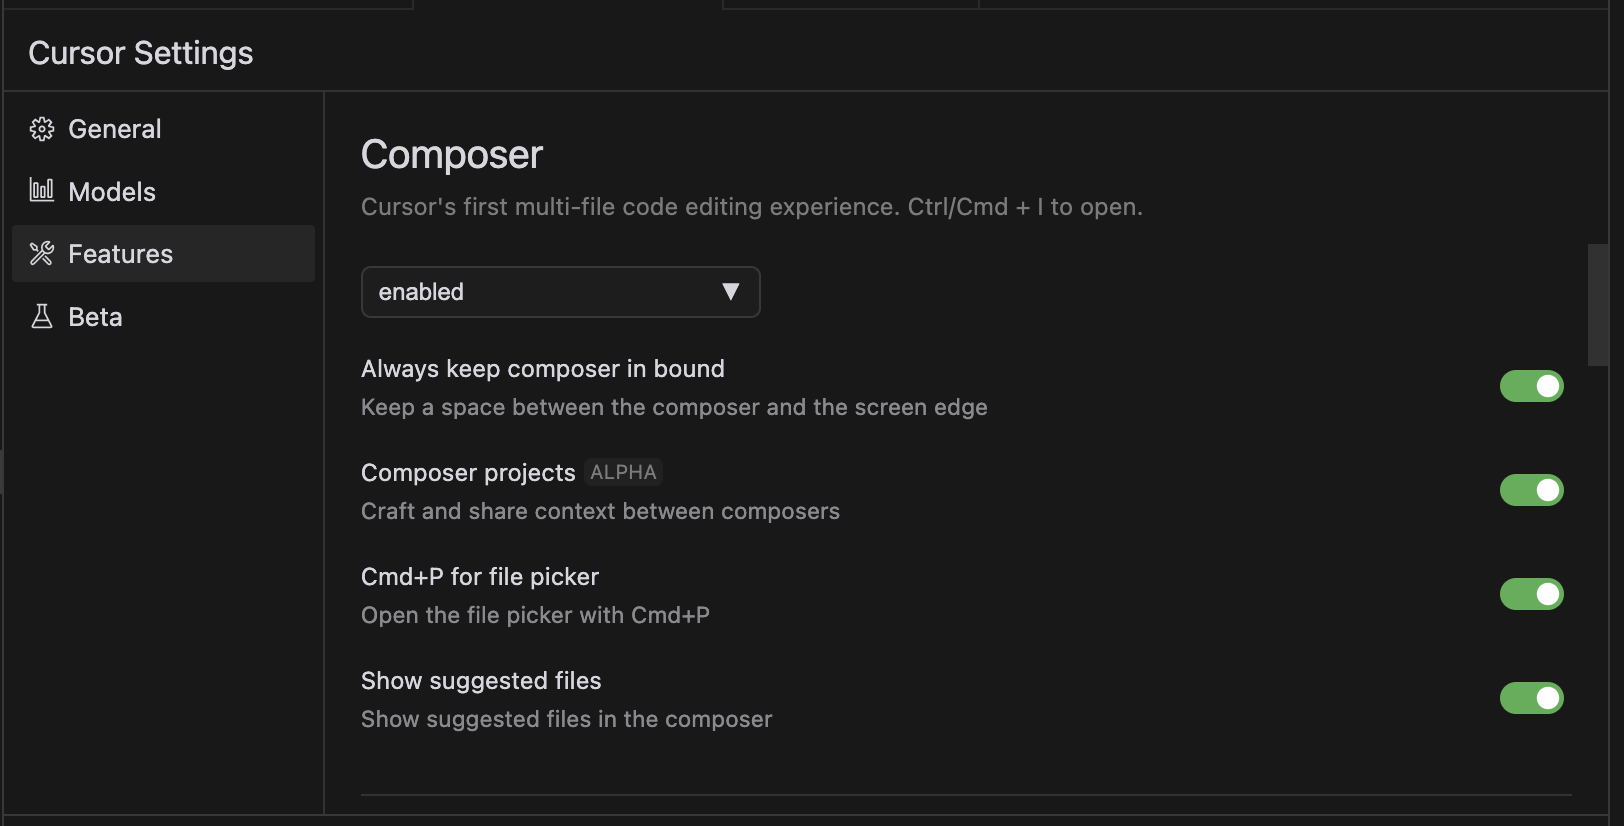Disable 'Cmd+P for file picker'
Image resolution: width=1624 pixels, height=826 pixels.
(1531, 593)
